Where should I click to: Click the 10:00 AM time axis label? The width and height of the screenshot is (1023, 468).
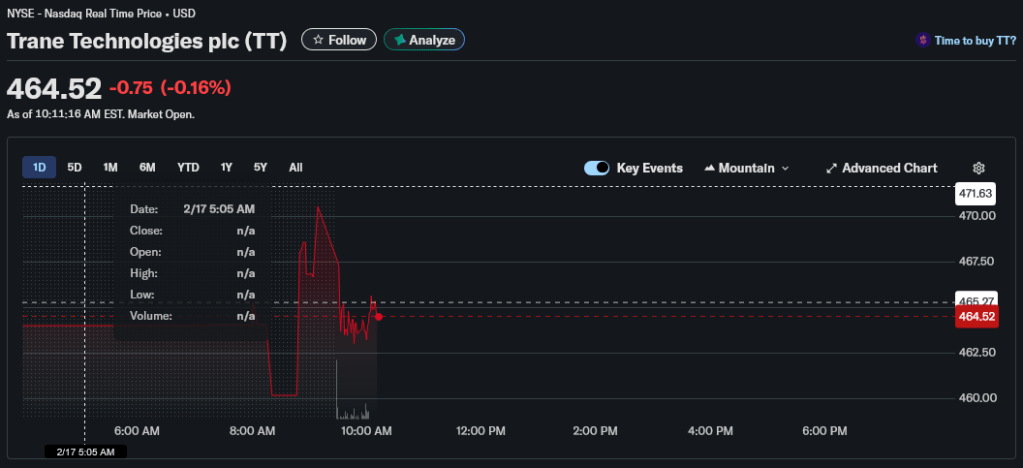[365, 431]
